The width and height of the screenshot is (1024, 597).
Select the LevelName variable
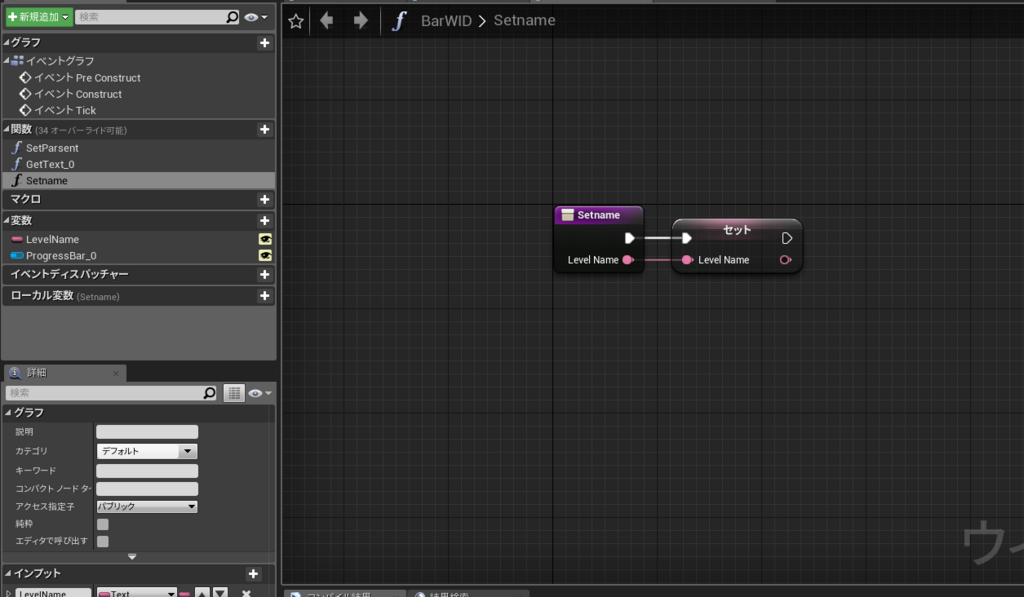tap(52, 240)
